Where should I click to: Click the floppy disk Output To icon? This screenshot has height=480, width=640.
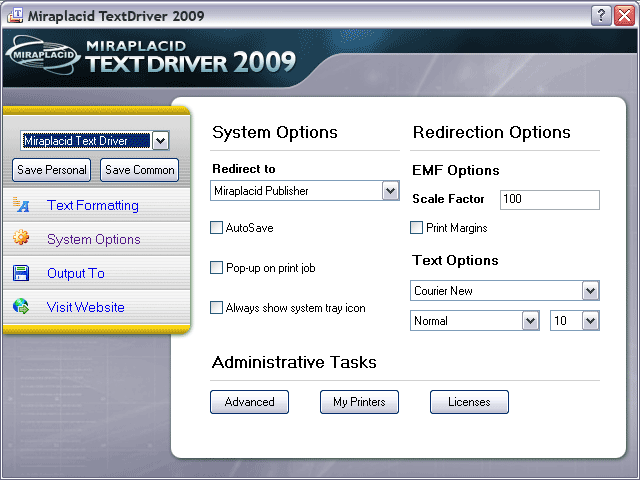[x=21, y=273]
